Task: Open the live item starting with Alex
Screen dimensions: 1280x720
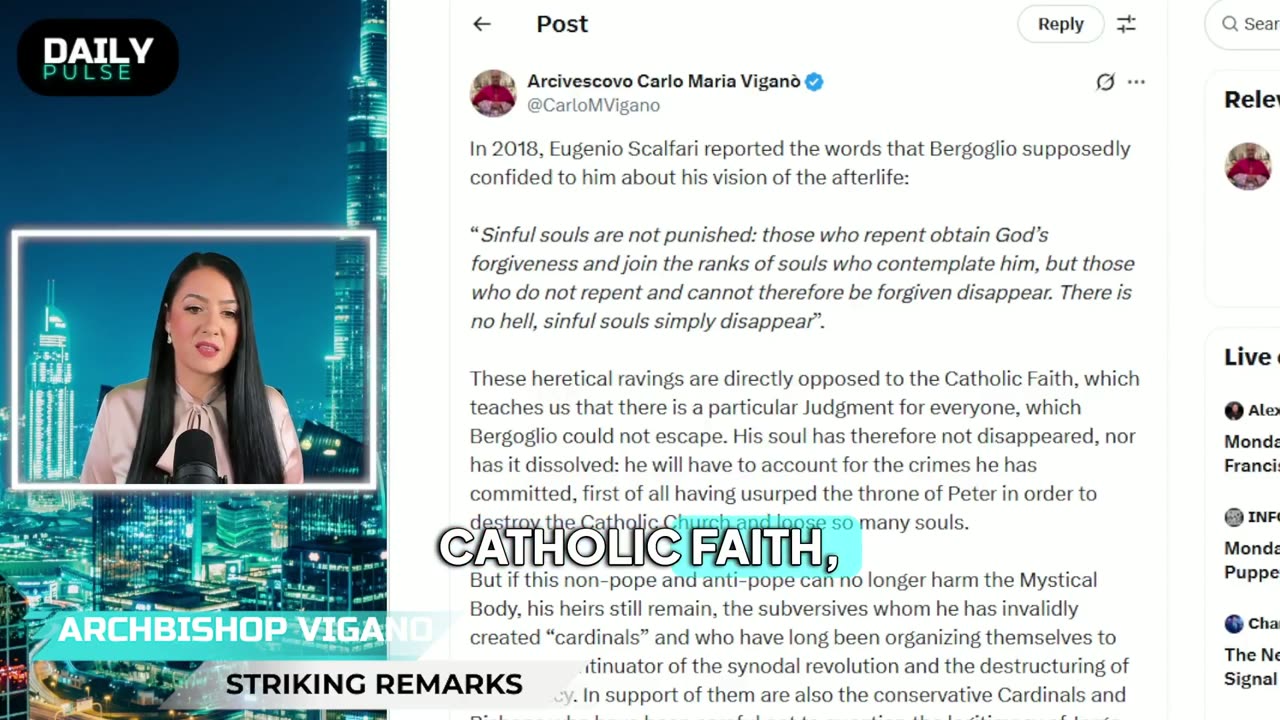Action: 1252,438
